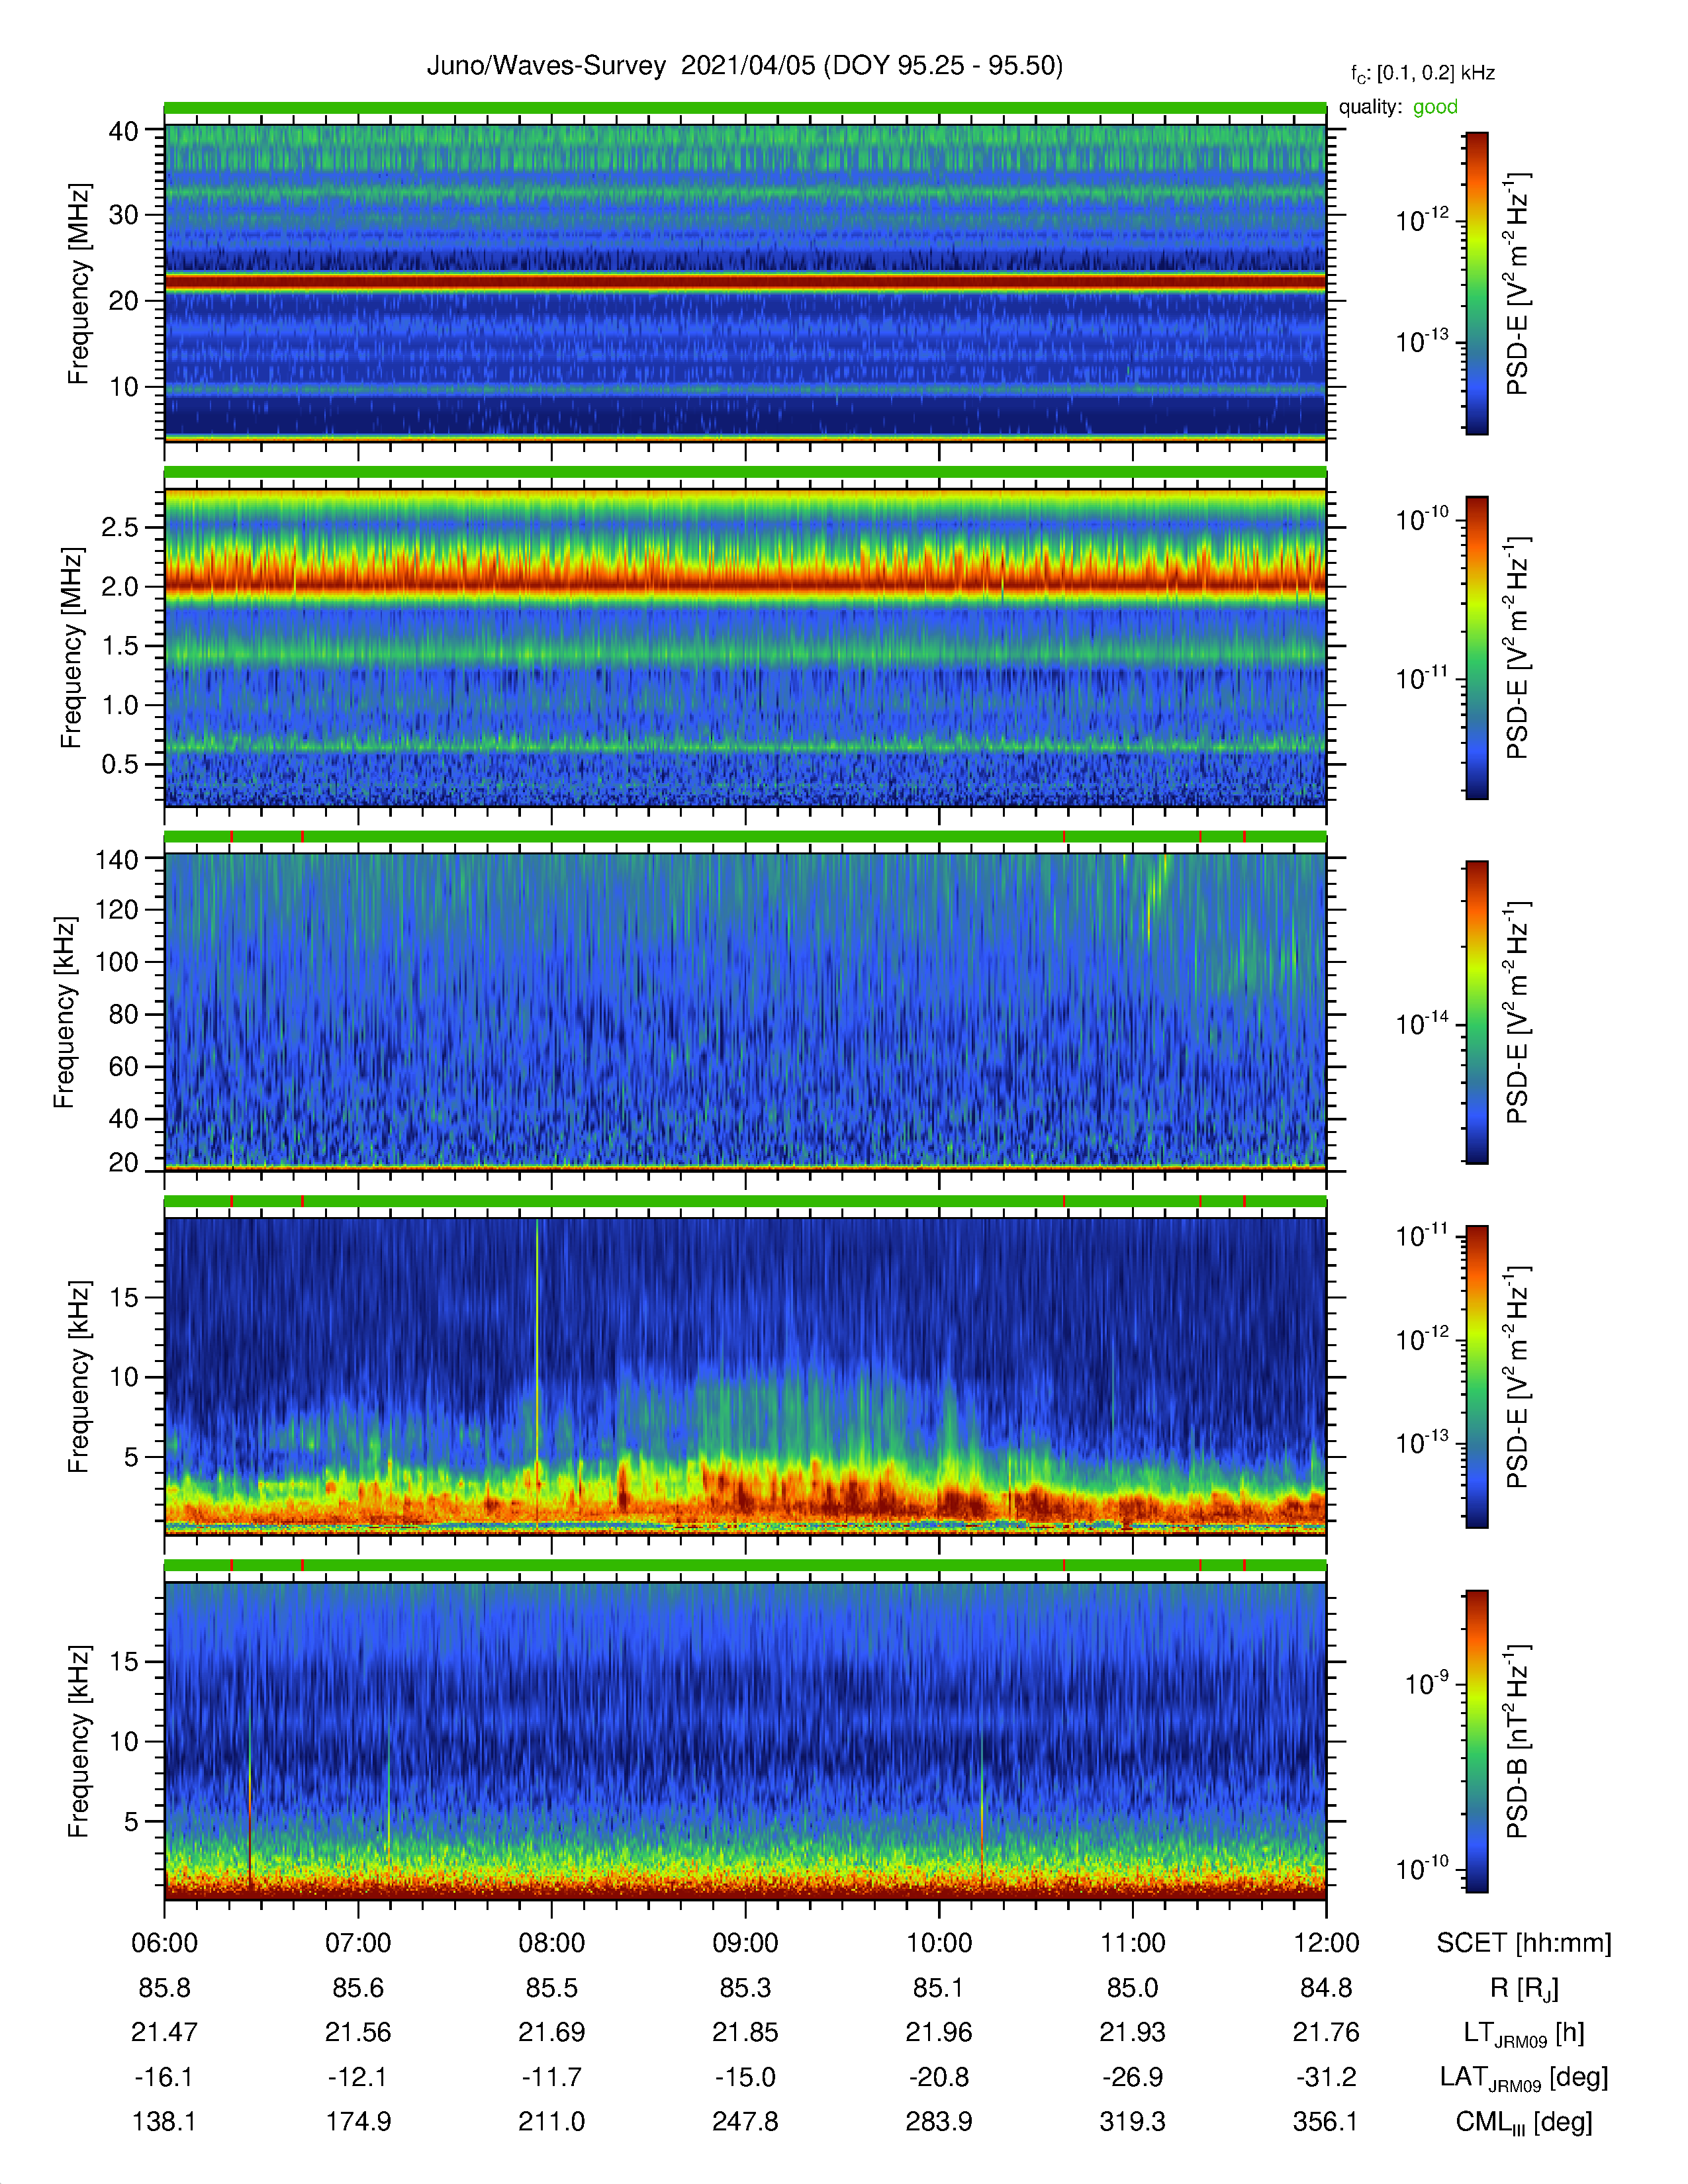Click the -31.2 latitude value

1326,2077
